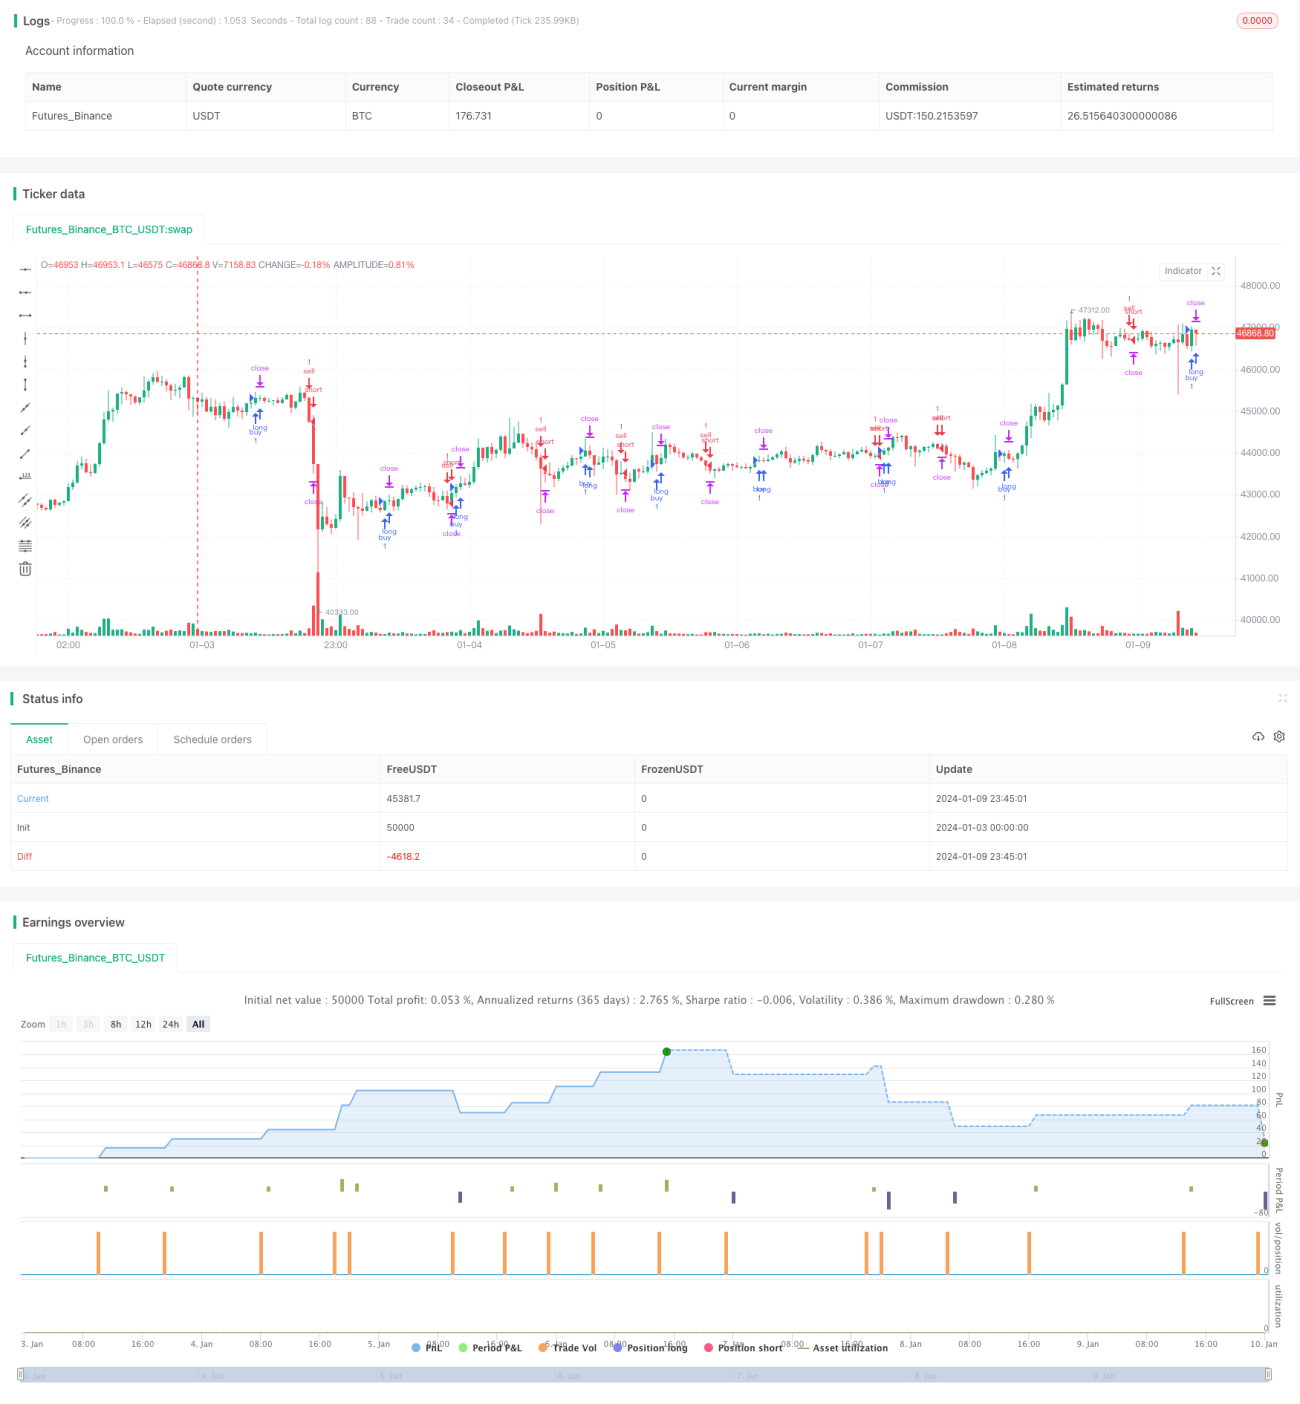Select the horizontal straight line drawing tool
1300x1404 pixels.
point(25,269)
